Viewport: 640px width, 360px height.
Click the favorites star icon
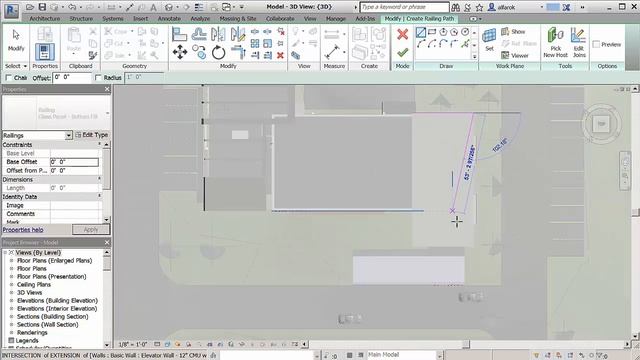(x=479, y=7)
